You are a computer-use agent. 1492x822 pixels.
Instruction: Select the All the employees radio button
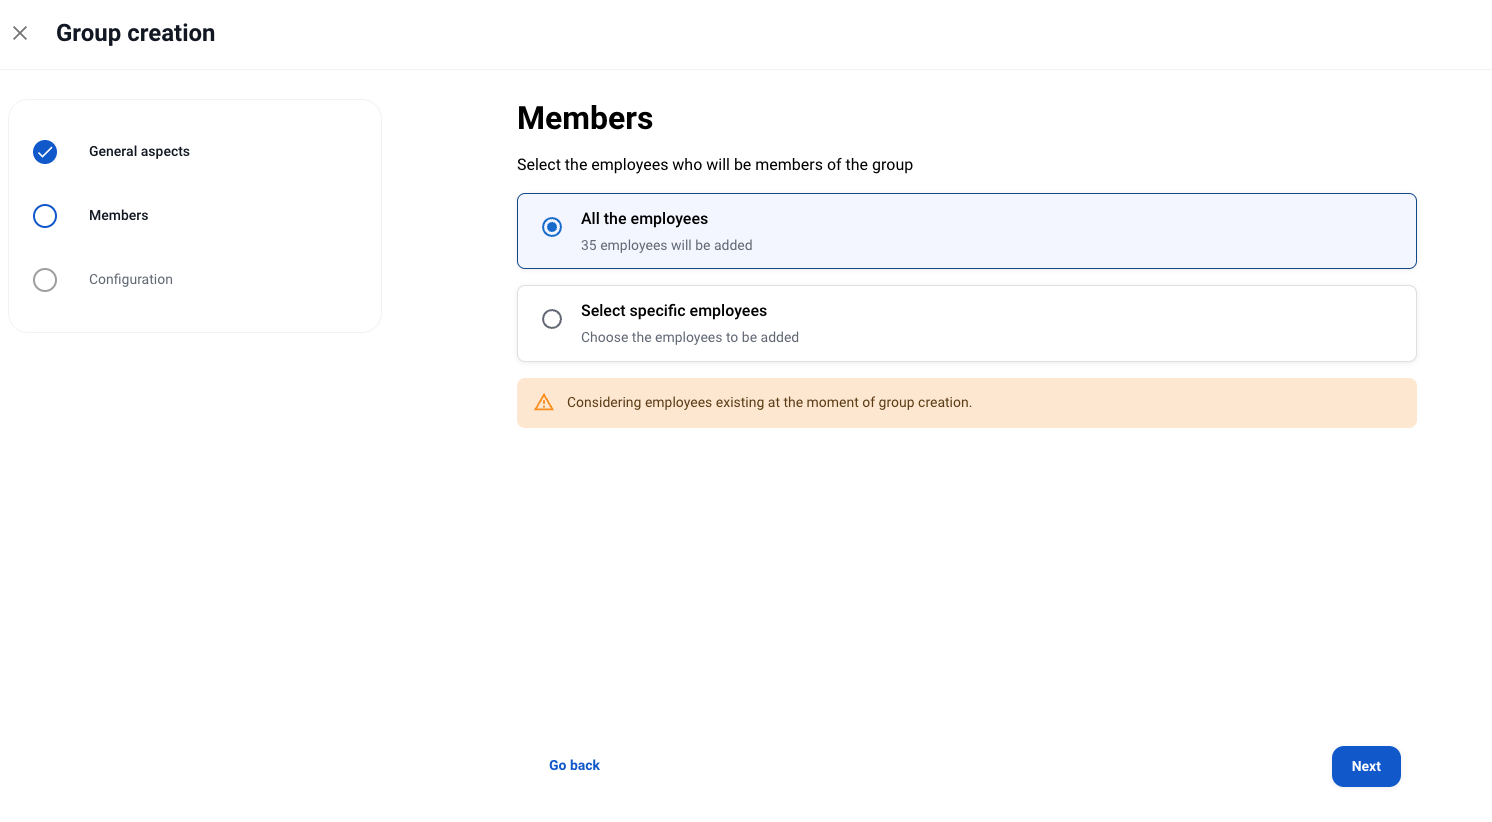[552, 227]
